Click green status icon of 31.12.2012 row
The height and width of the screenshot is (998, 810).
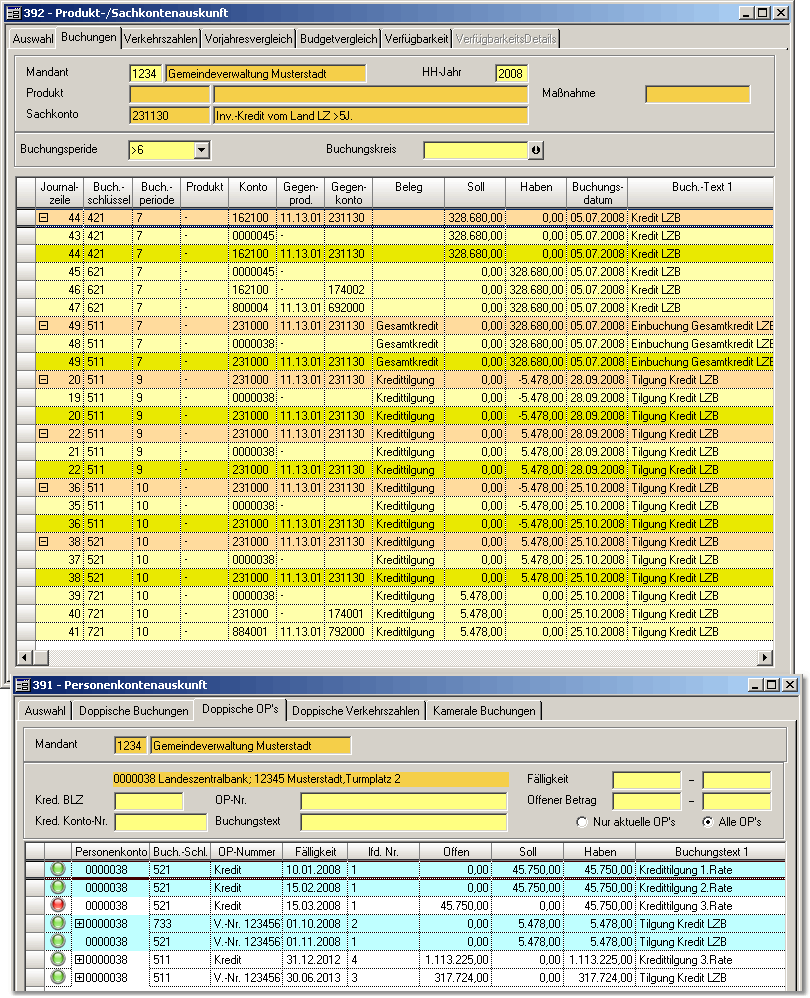[59, 960]
